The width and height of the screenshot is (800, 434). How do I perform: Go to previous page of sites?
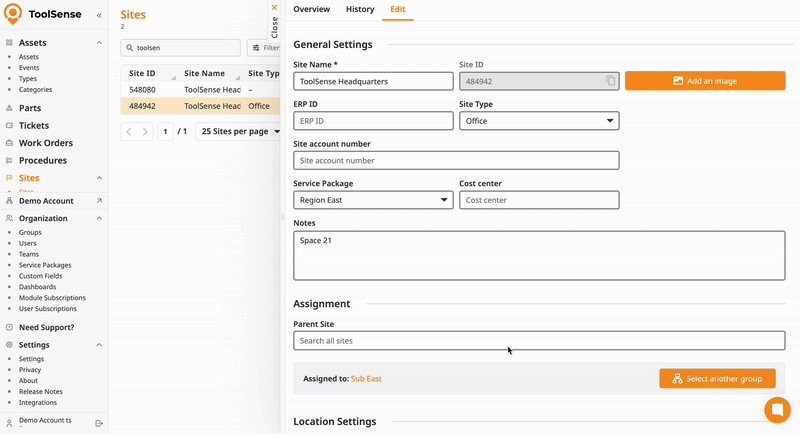tap(128, 132)
